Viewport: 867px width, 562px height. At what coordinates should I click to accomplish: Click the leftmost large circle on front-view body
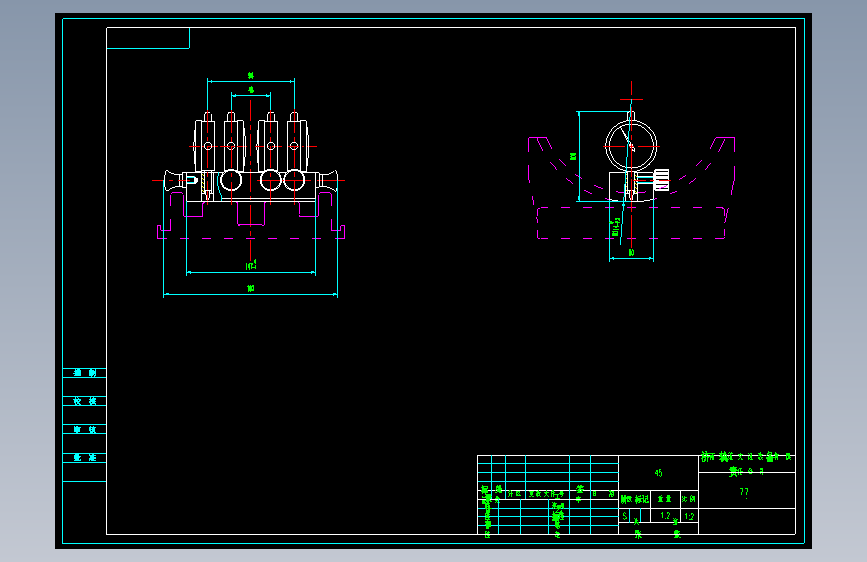click(231, 180)
